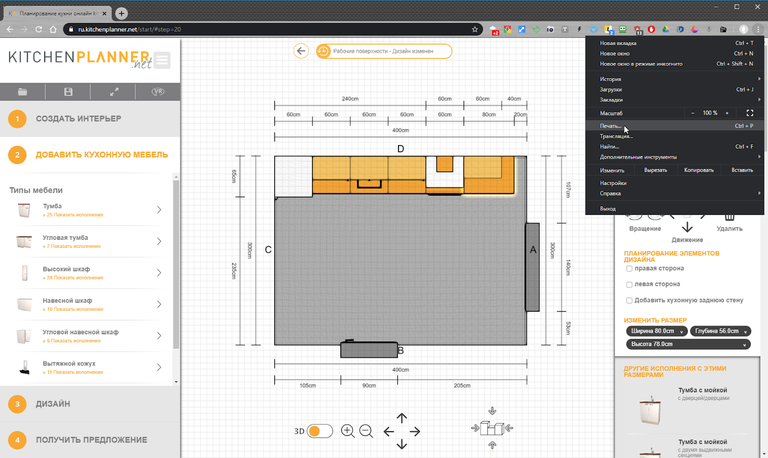768x458 pixels.
Task: Open the Высота 78.0cm dropdown
Action: pos(688,344)
